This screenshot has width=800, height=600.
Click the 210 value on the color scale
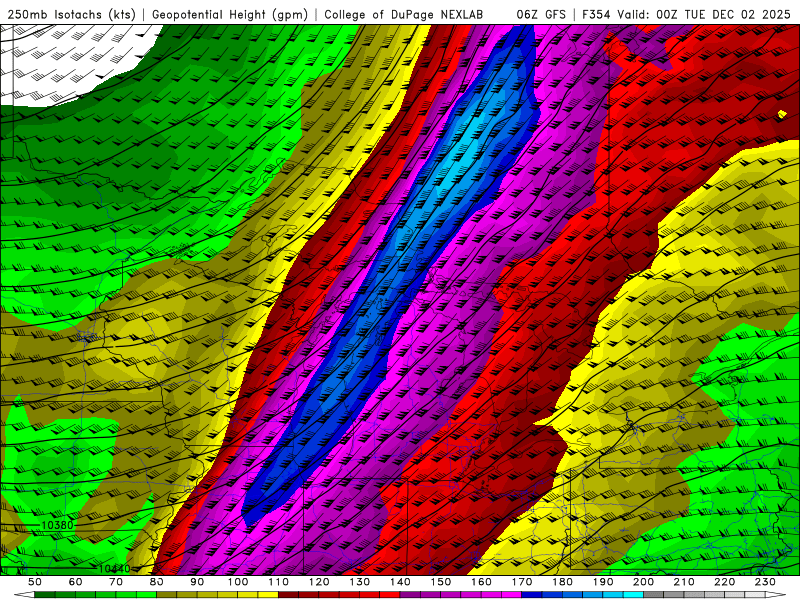(x=684, y=582)
